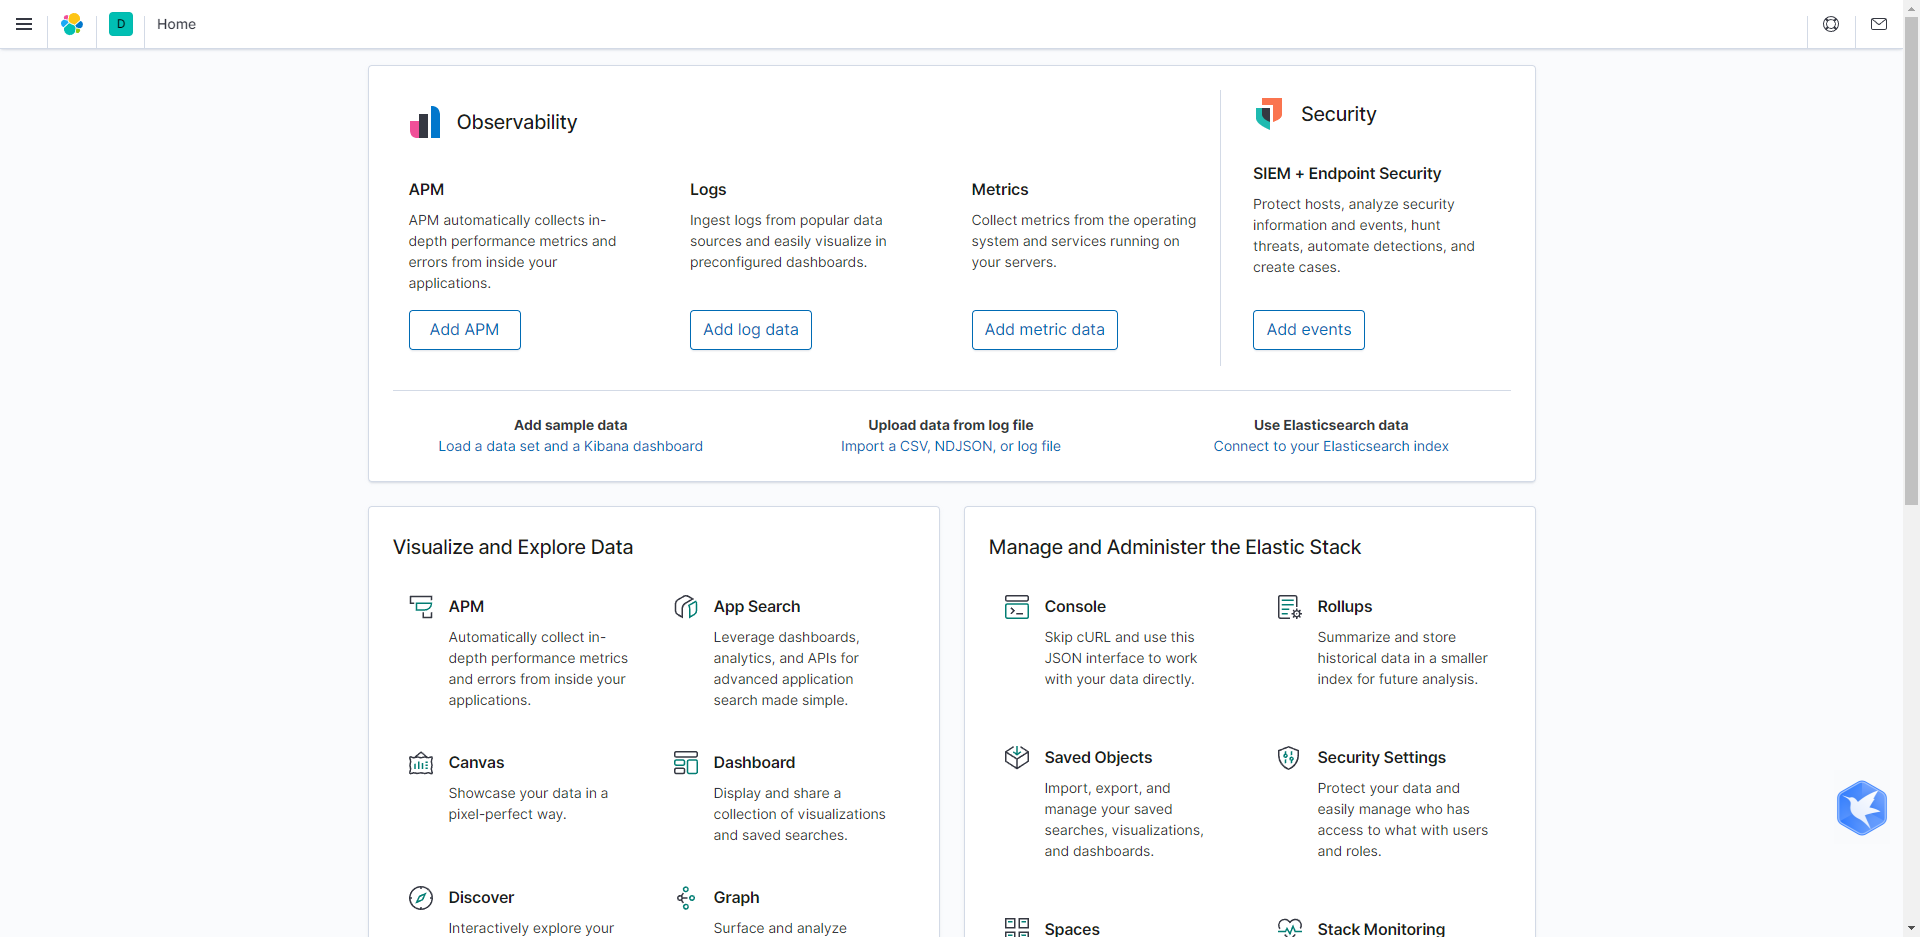Viewport: 1920px width, 937px height.
Task: Open the D space avatar selector
Action: [121, 24]
